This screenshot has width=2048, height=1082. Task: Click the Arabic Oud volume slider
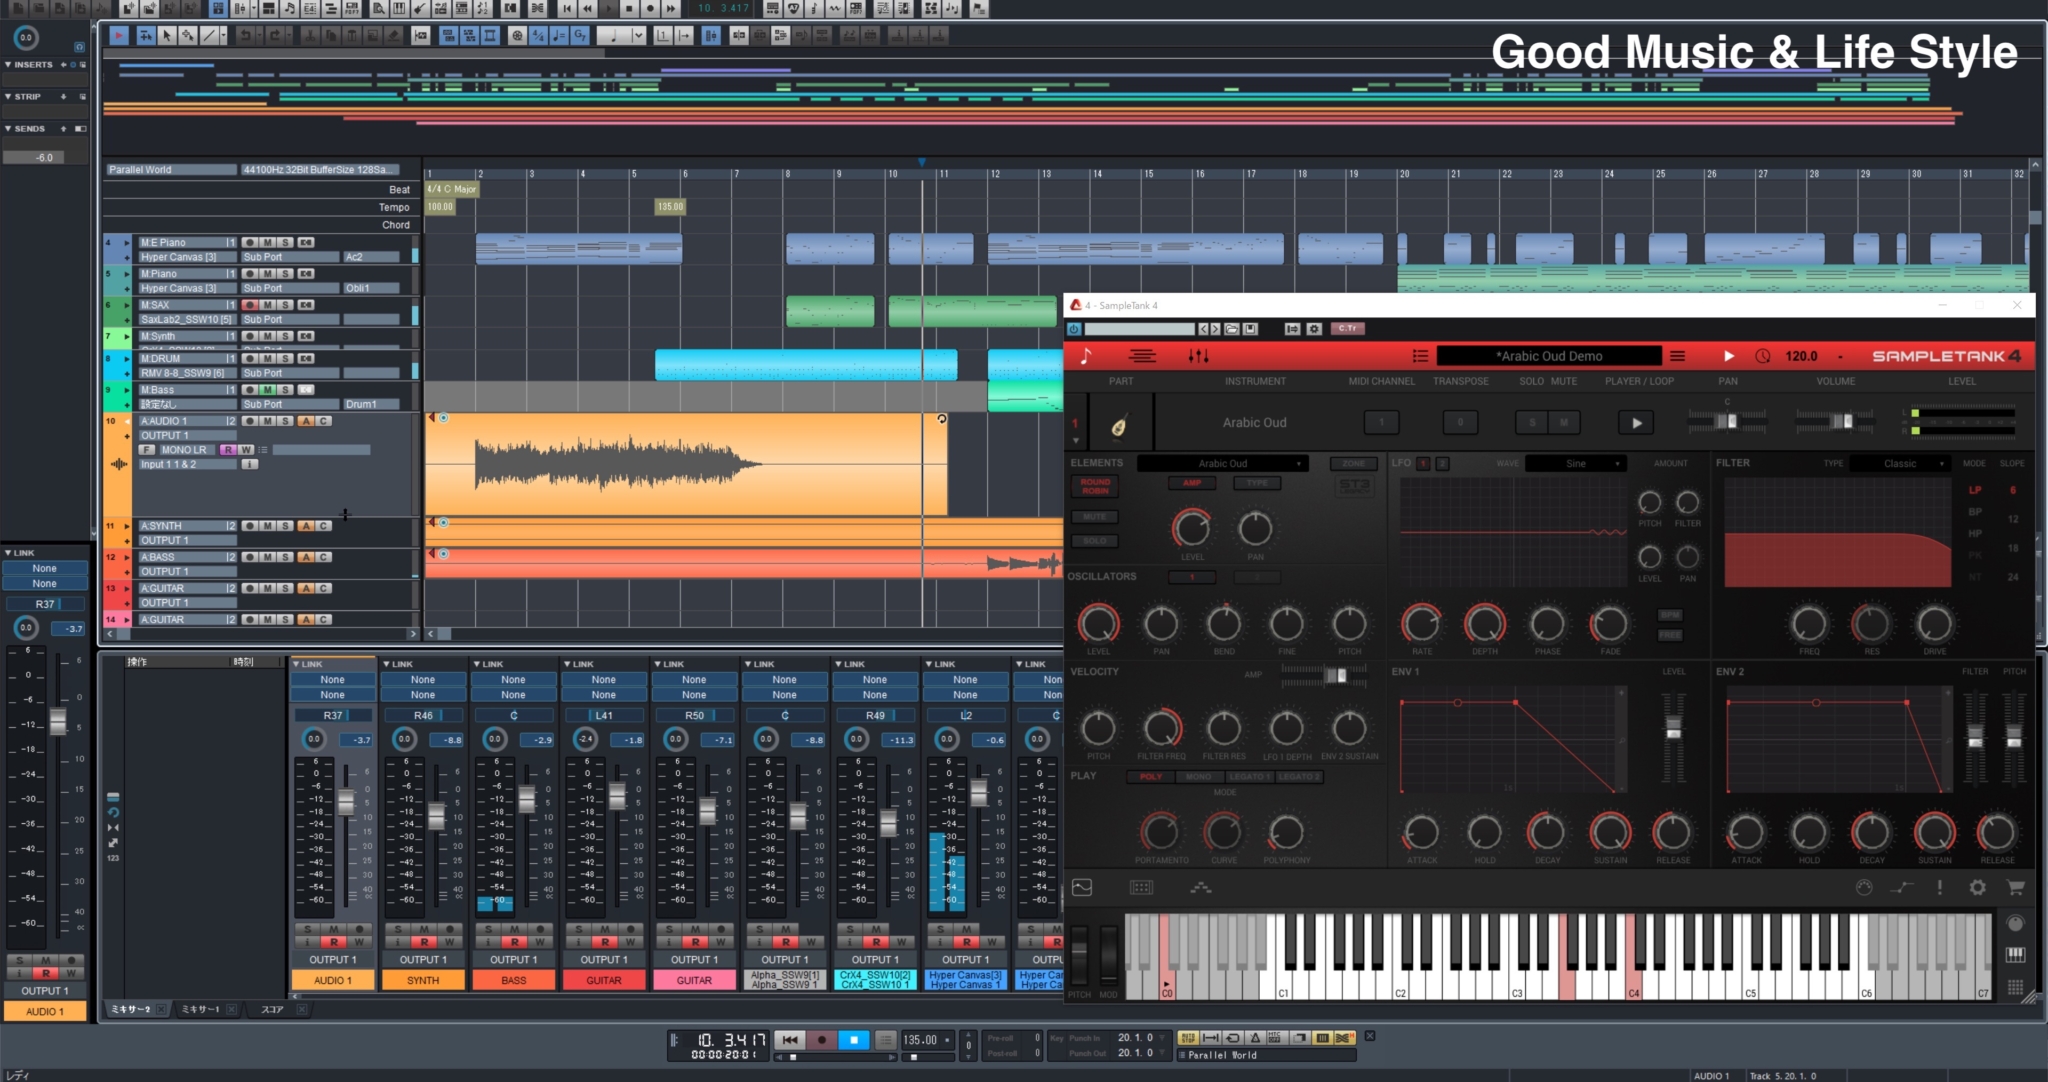tap(1840, 421)
